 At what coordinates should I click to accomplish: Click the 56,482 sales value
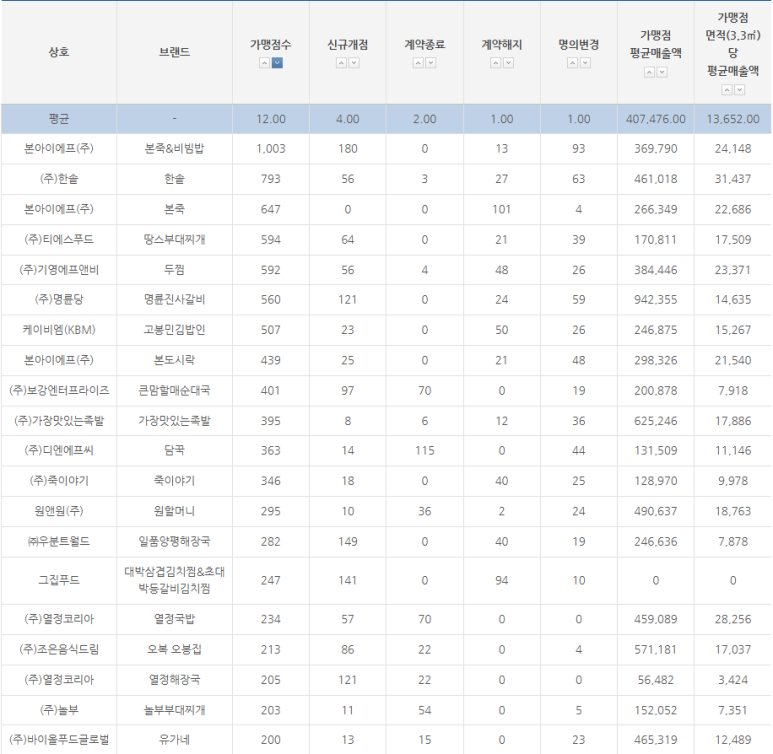(656, 680)
